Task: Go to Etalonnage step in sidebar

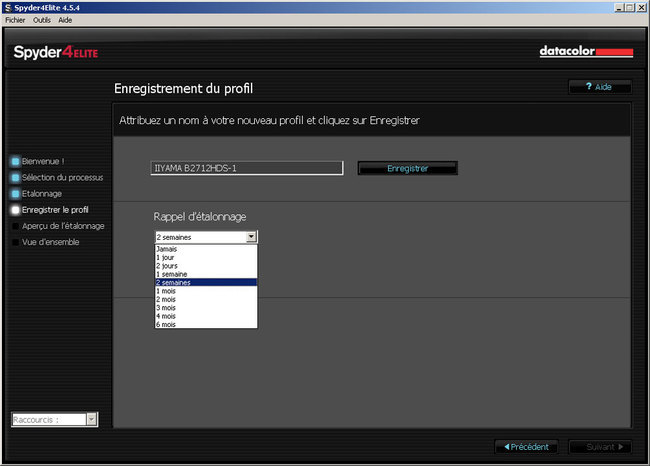Action: click(x=42, y=194)
